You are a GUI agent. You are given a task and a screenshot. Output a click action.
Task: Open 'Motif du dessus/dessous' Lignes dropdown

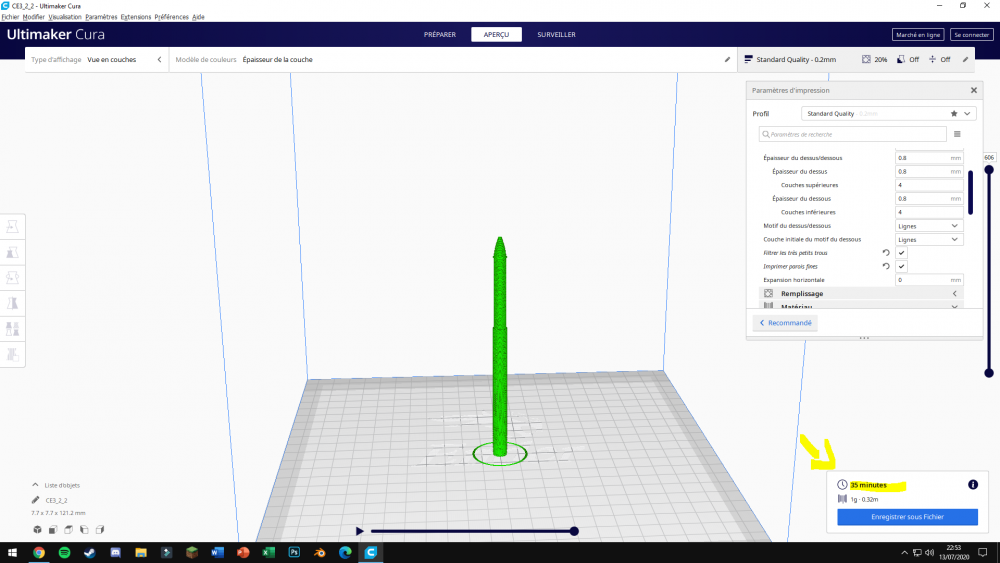tap(929, 226)
